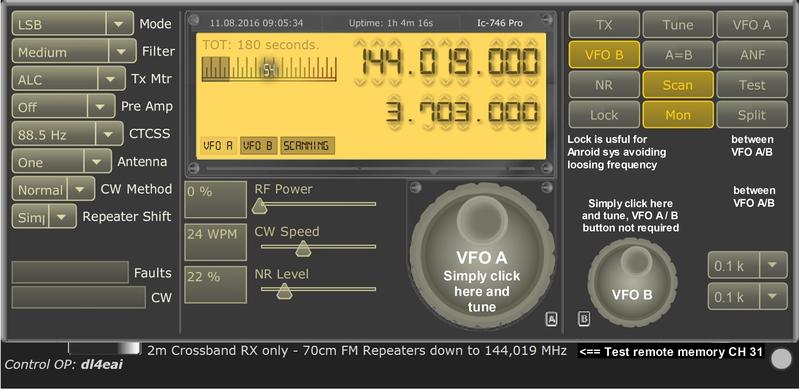
Task: Step up the leading 1 digit of 144.019.000
Action: point(360,43)
